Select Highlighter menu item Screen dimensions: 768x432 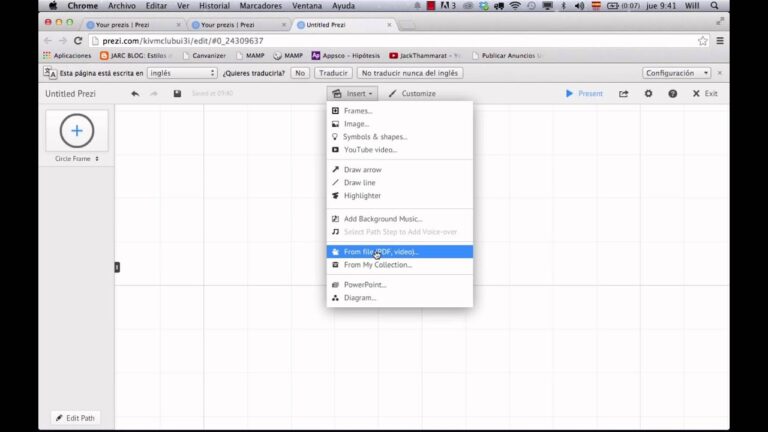(x=400, y=195)
